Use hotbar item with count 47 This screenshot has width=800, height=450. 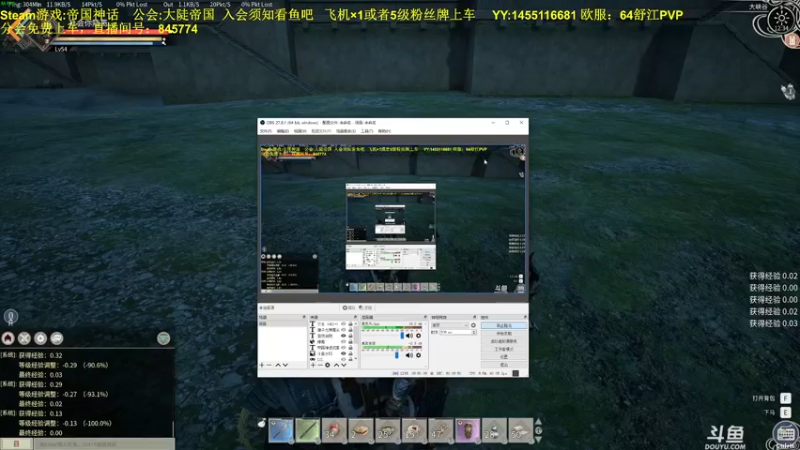(440, 430)
